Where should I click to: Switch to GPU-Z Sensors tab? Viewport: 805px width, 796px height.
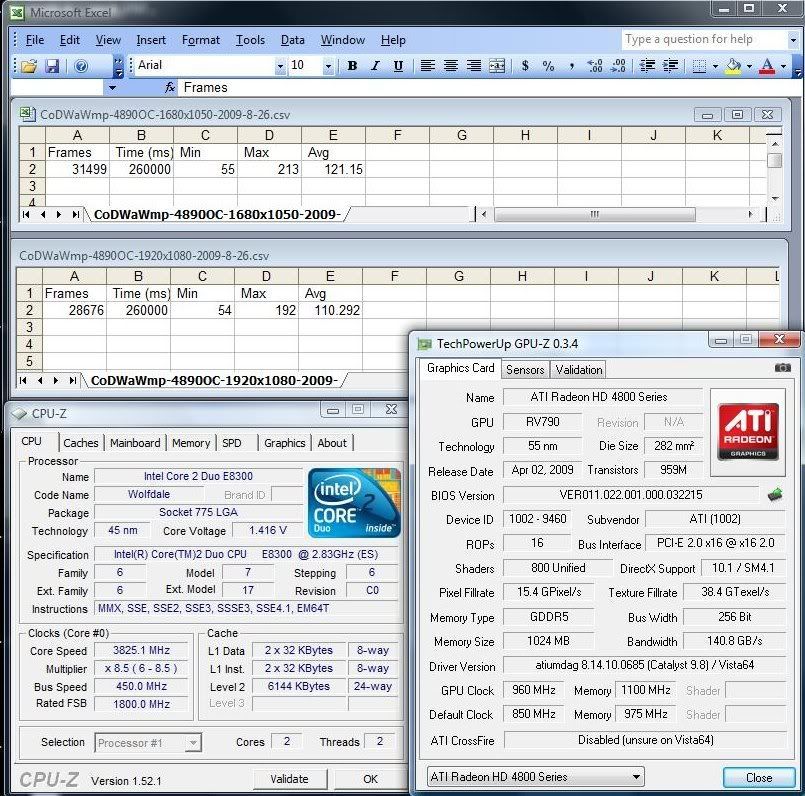(x=525, y=370)
